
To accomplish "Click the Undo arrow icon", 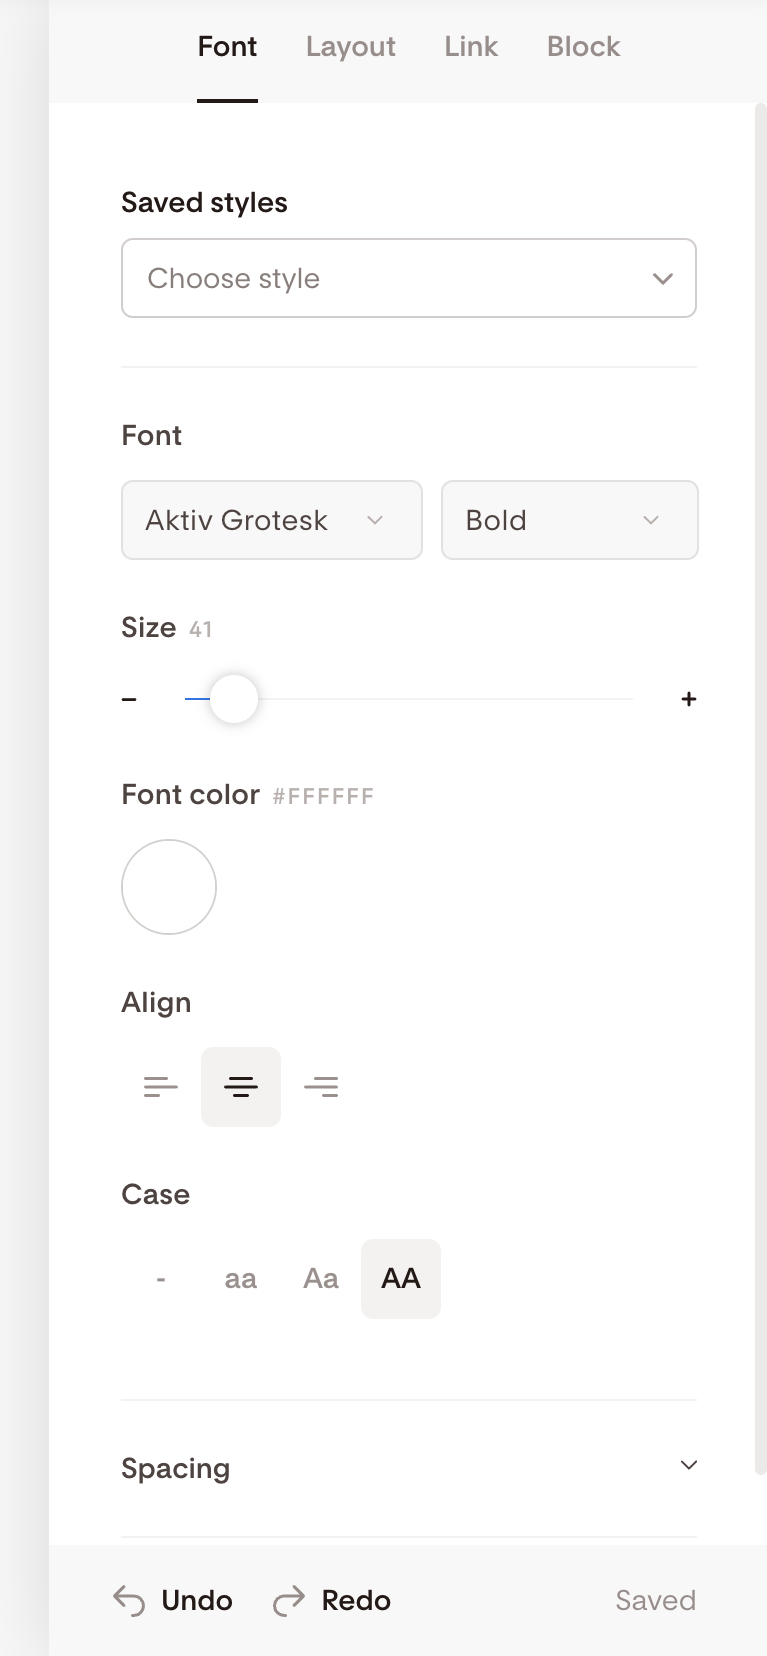I will (x=129, y=1600).
